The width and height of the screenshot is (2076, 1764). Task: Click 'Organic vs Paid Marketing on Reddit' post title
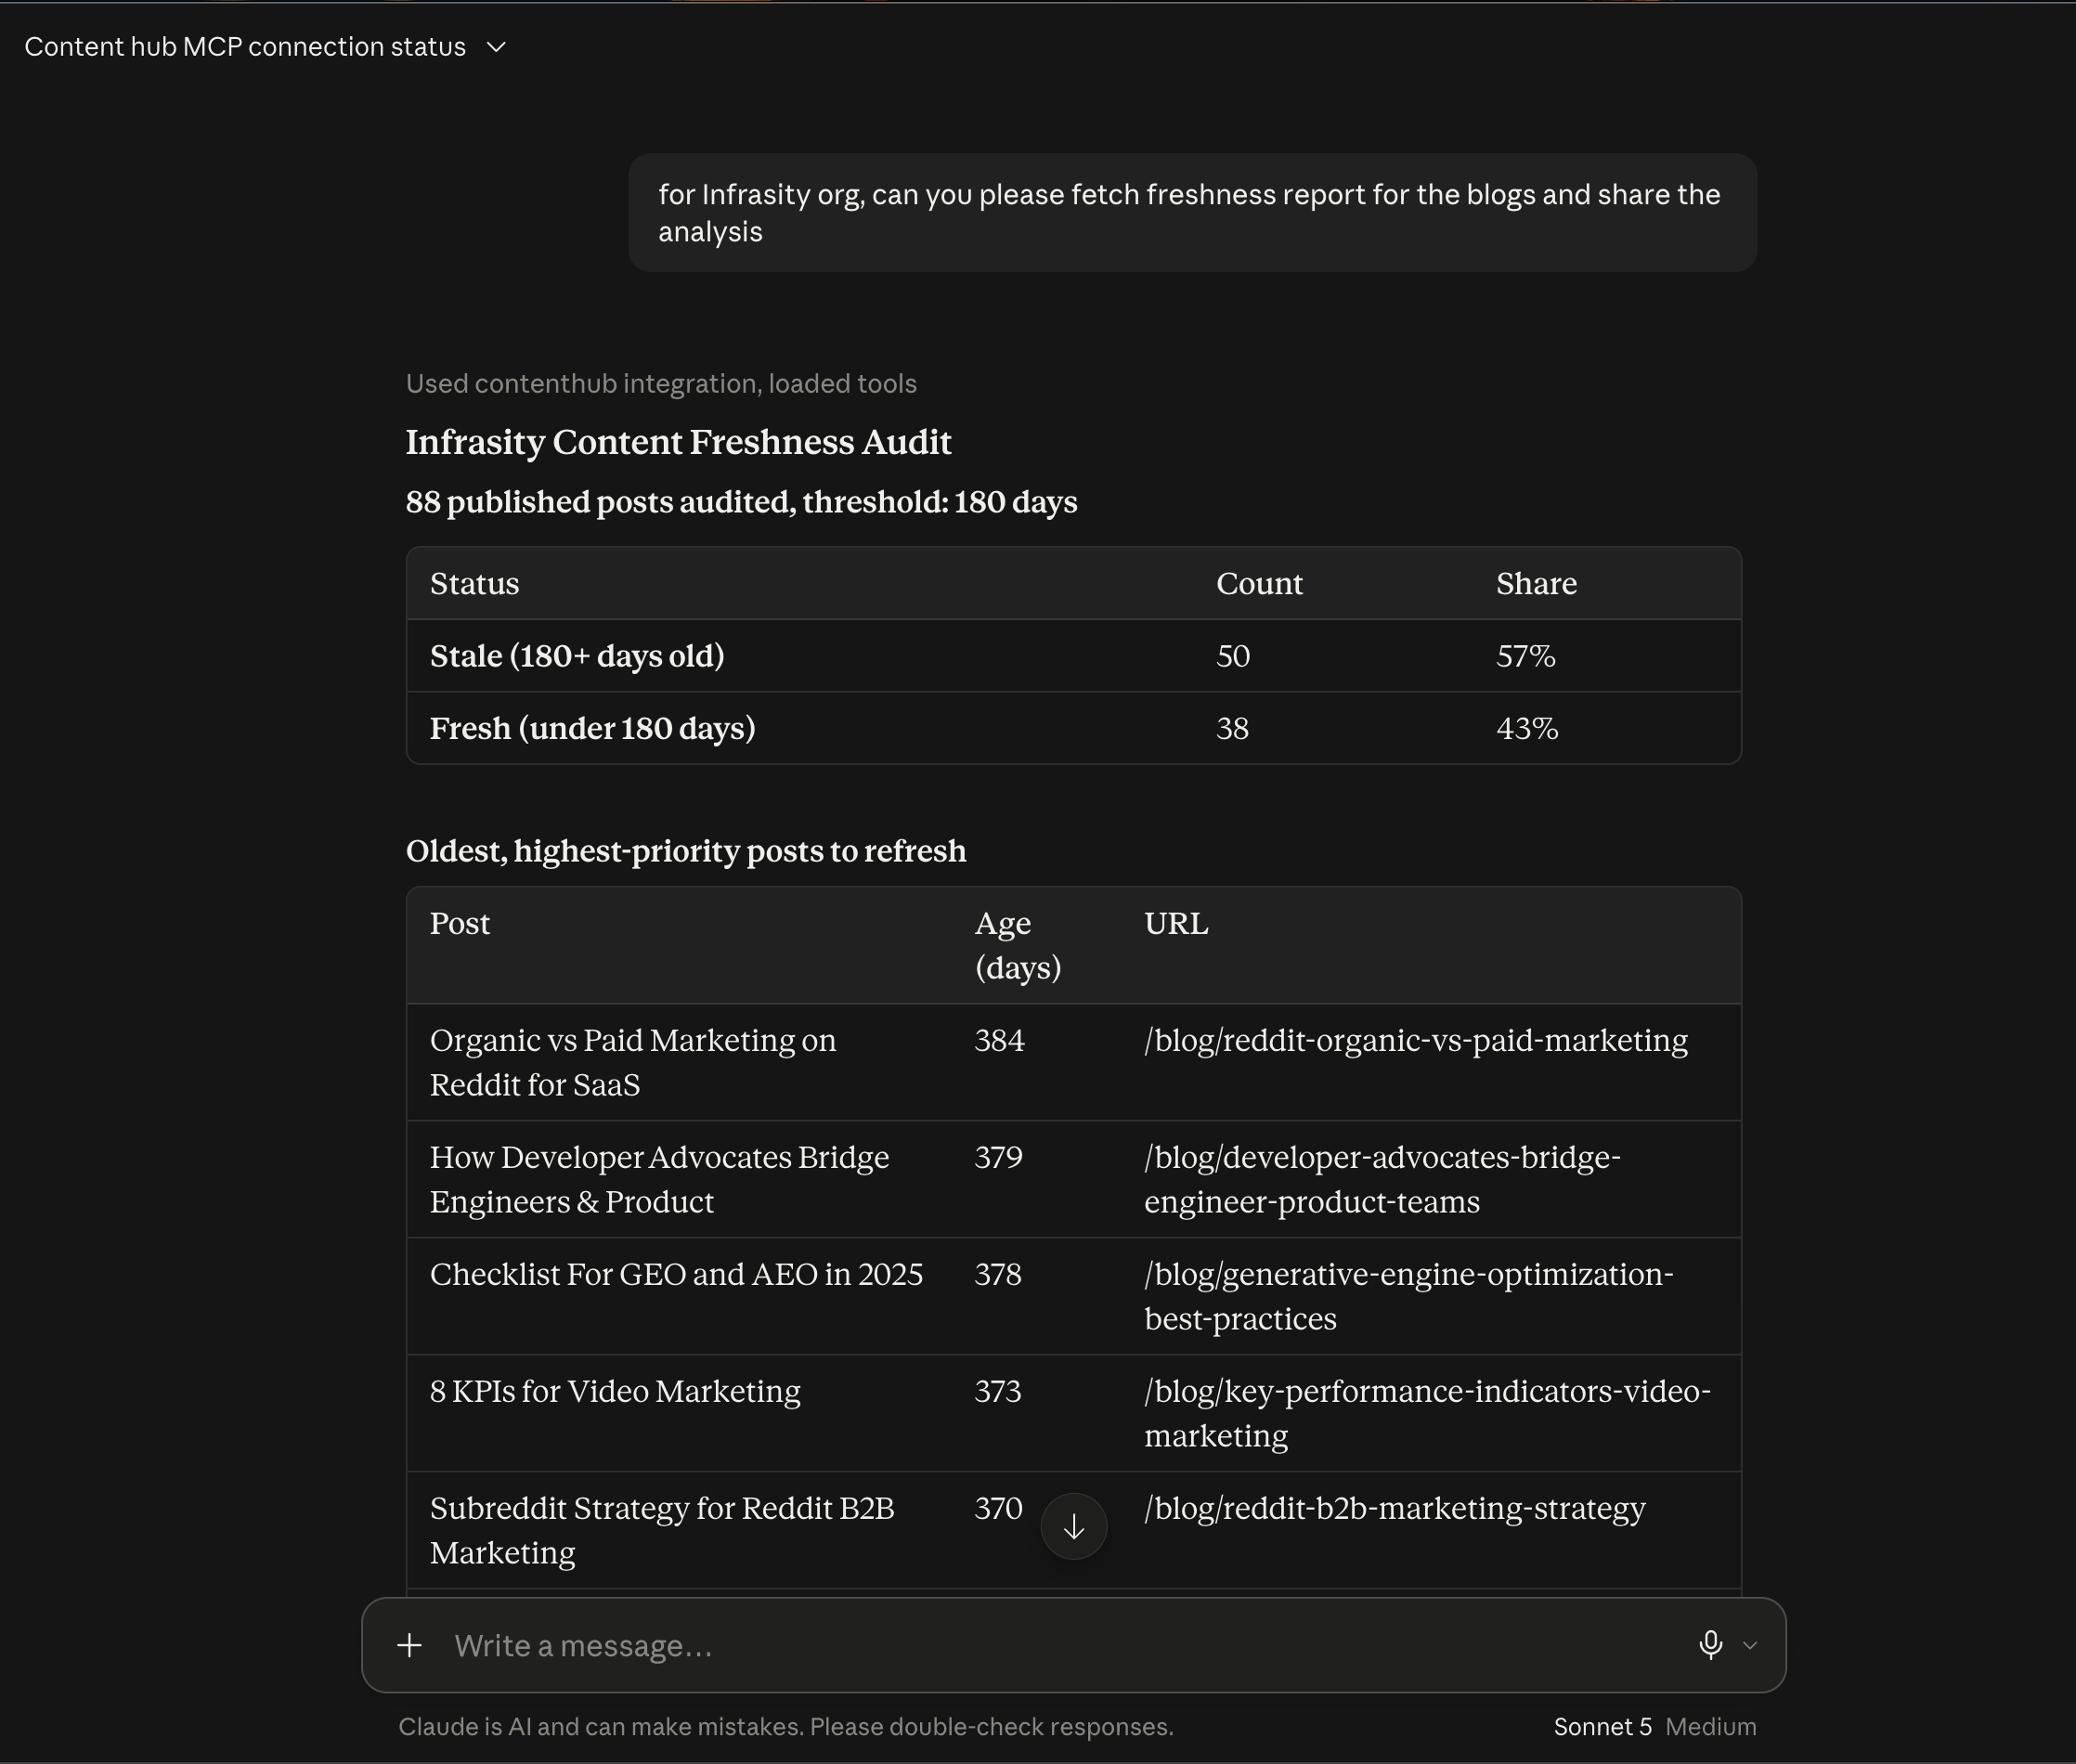(x=633, y=1063)
